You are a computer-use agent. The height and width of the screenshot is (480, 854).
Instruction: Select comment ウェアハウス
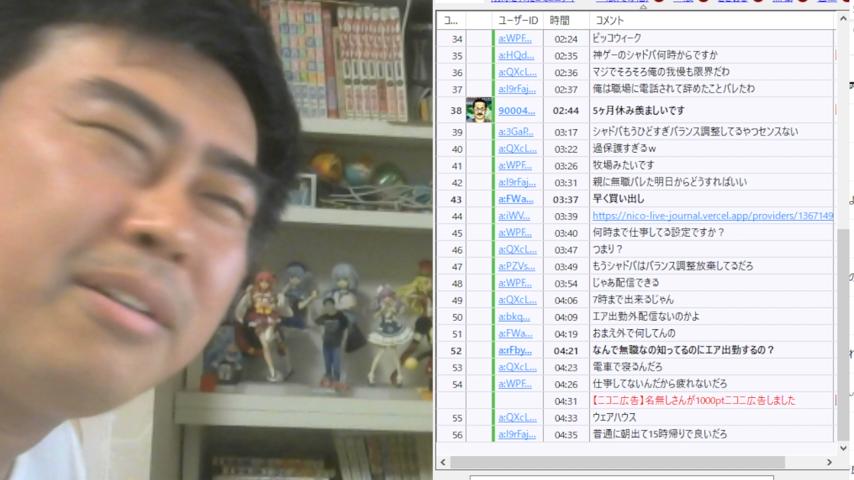click(614, 417)
